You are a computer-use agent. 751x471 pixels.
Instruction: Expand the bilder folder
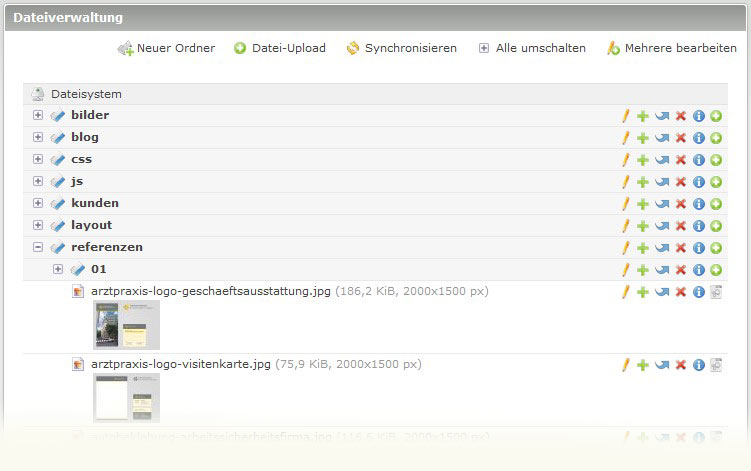[x=38, y=115]
